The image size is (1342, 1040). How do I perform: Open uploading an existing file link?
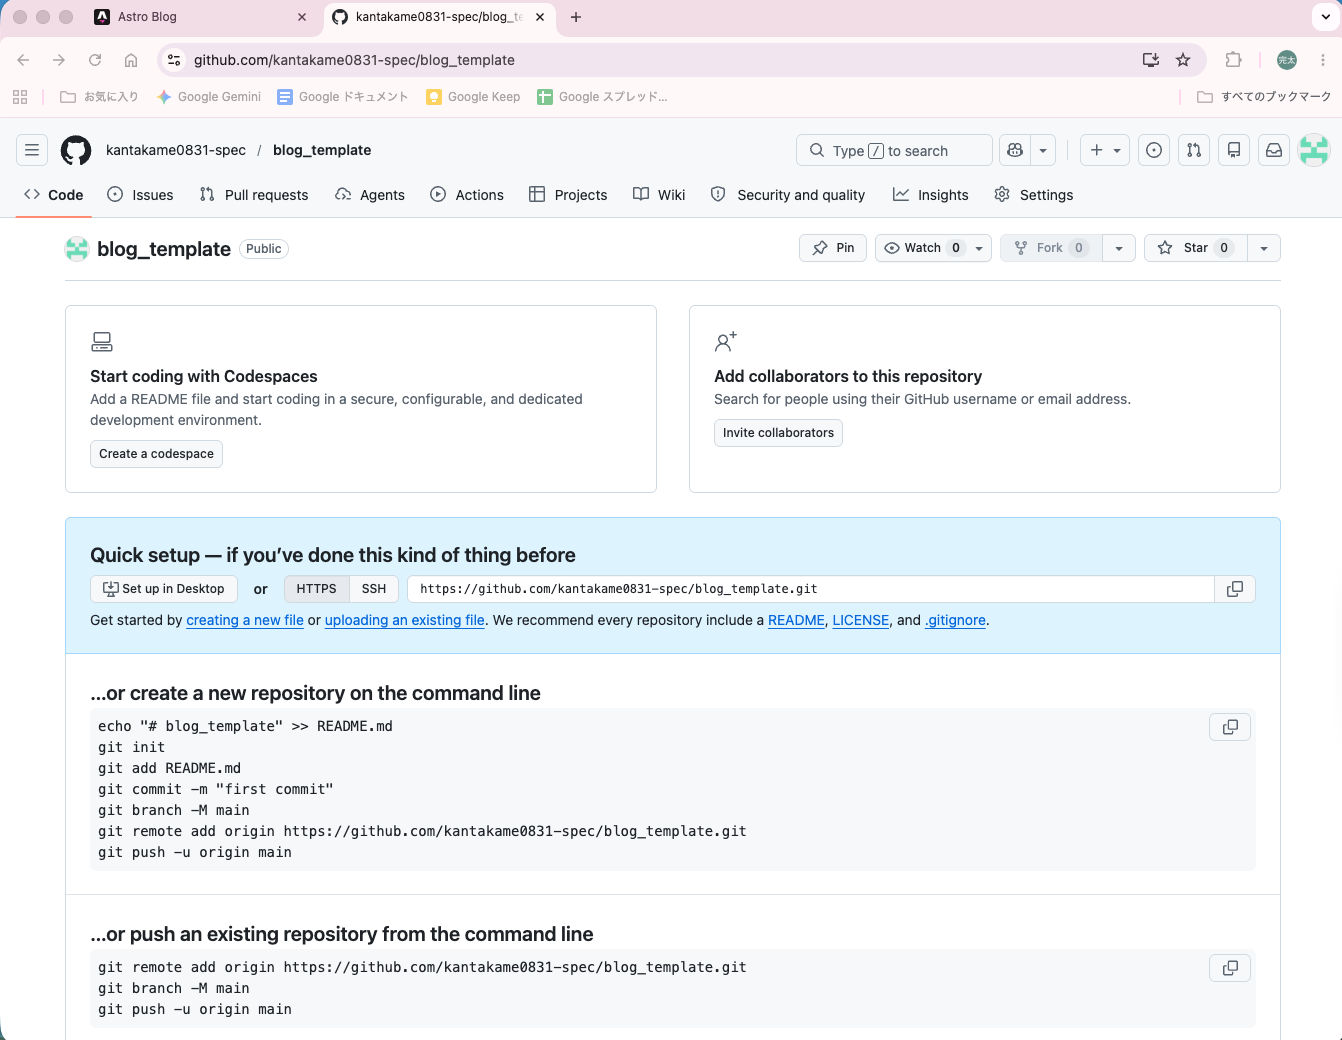coord(405,620)
